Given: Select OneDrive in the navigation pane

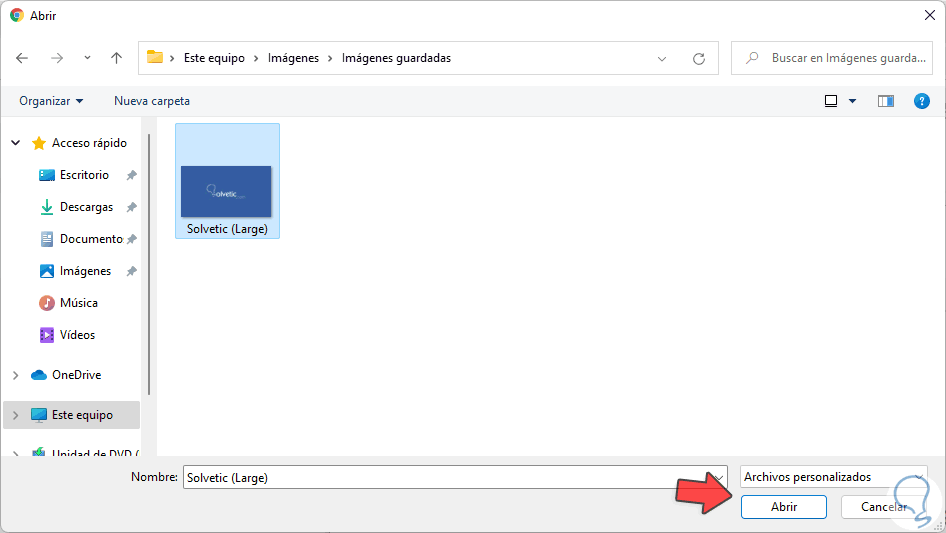Looking at the screenshot, I should [76, 375].
